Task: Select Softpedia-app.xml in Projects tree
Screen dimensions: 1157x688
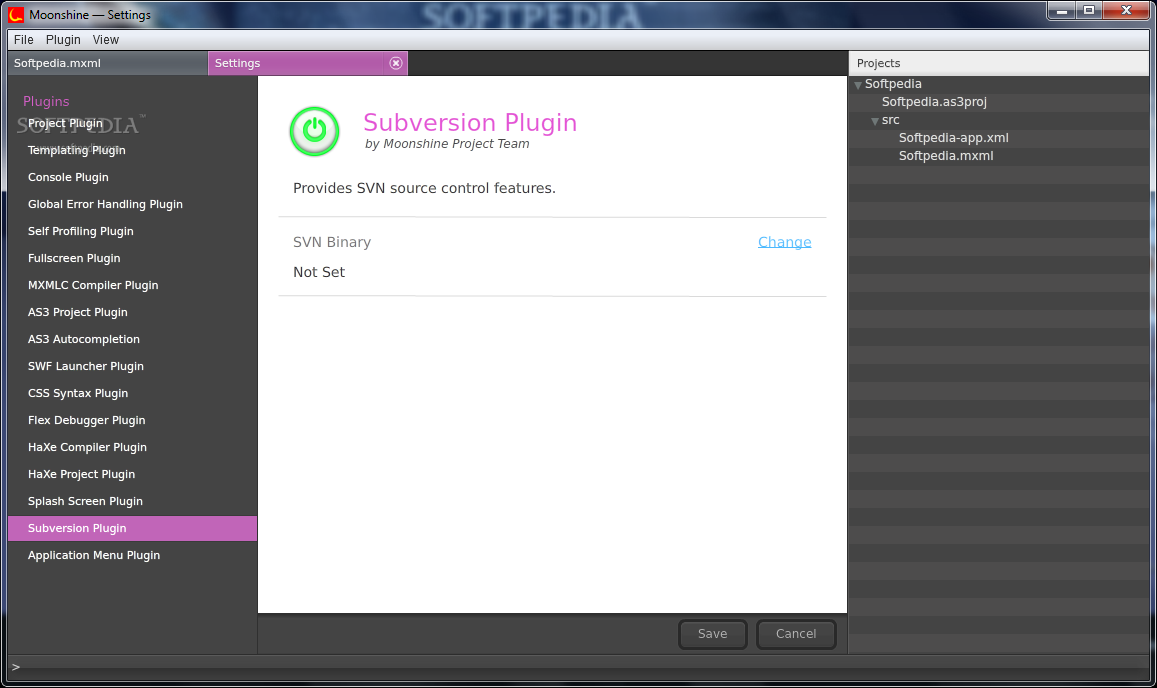Action: point(998,138)
